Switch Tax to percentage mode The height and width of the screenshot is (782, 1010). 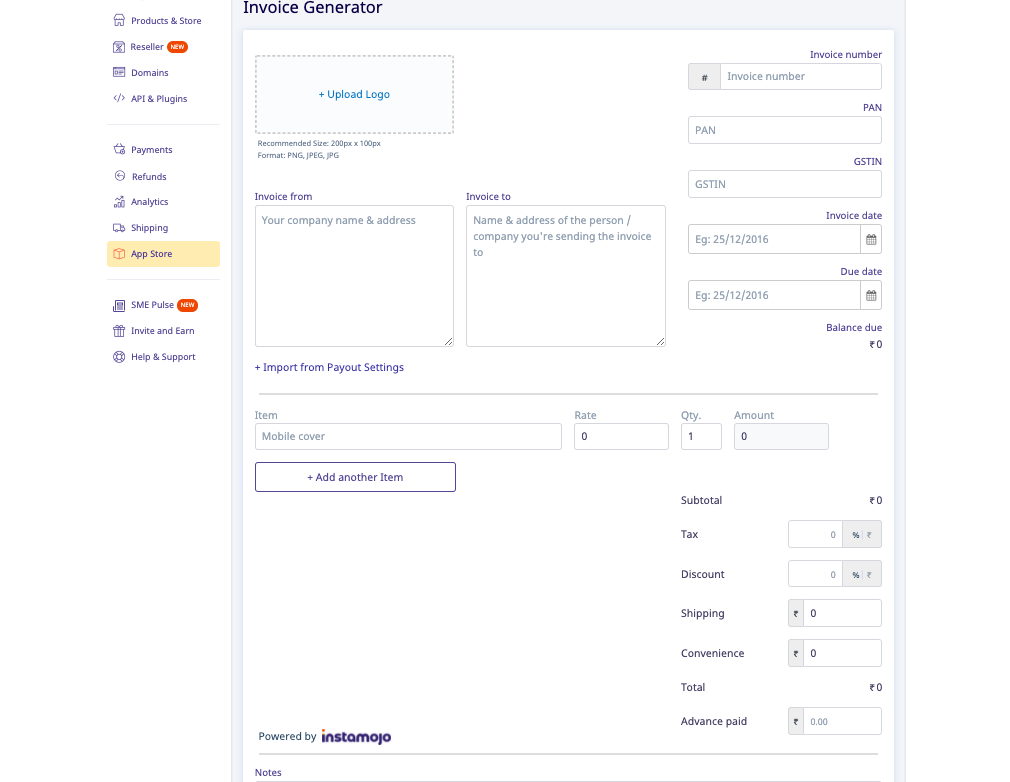click(x=855, y=535)
